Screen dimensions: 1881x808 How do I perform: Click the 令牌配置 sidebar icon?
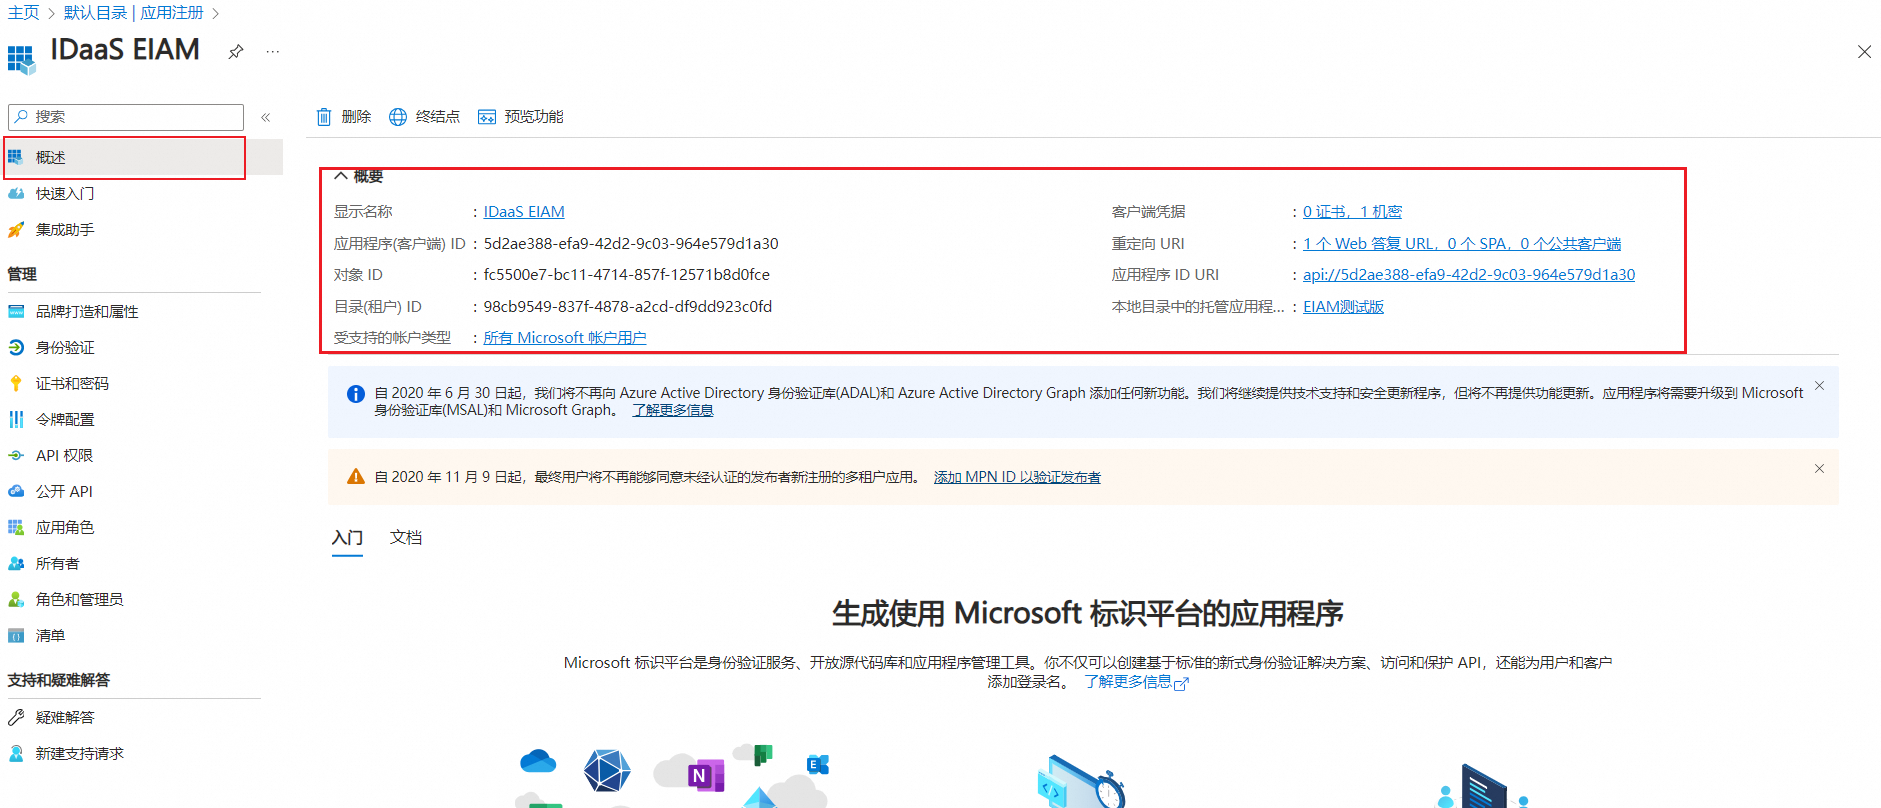pyautogui.click(x=16, y=419)
